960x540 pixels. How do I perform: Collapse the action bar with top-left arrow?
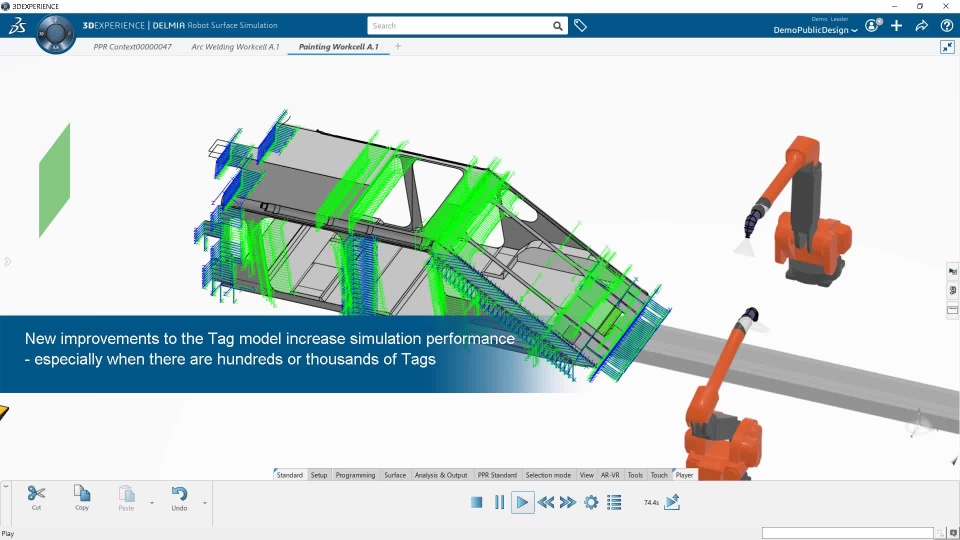point(6,486)
